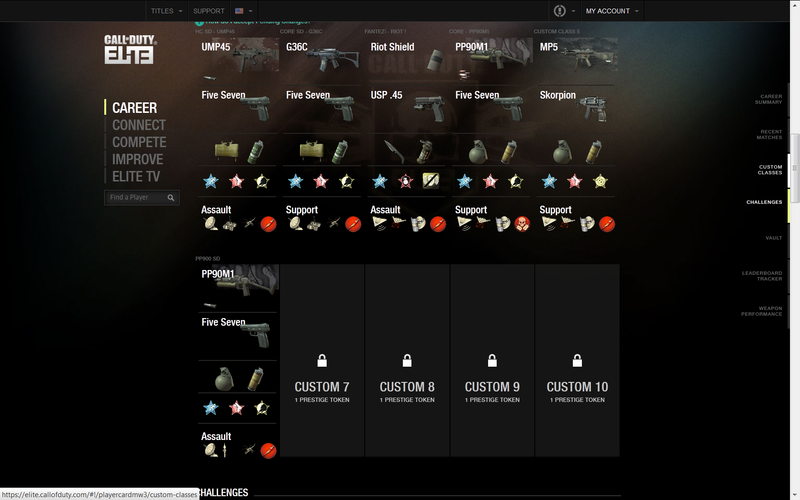Select the frag grenade in CORE - PP90M1 class
This screenshot has height=500, width=800.
pos(478,152)
